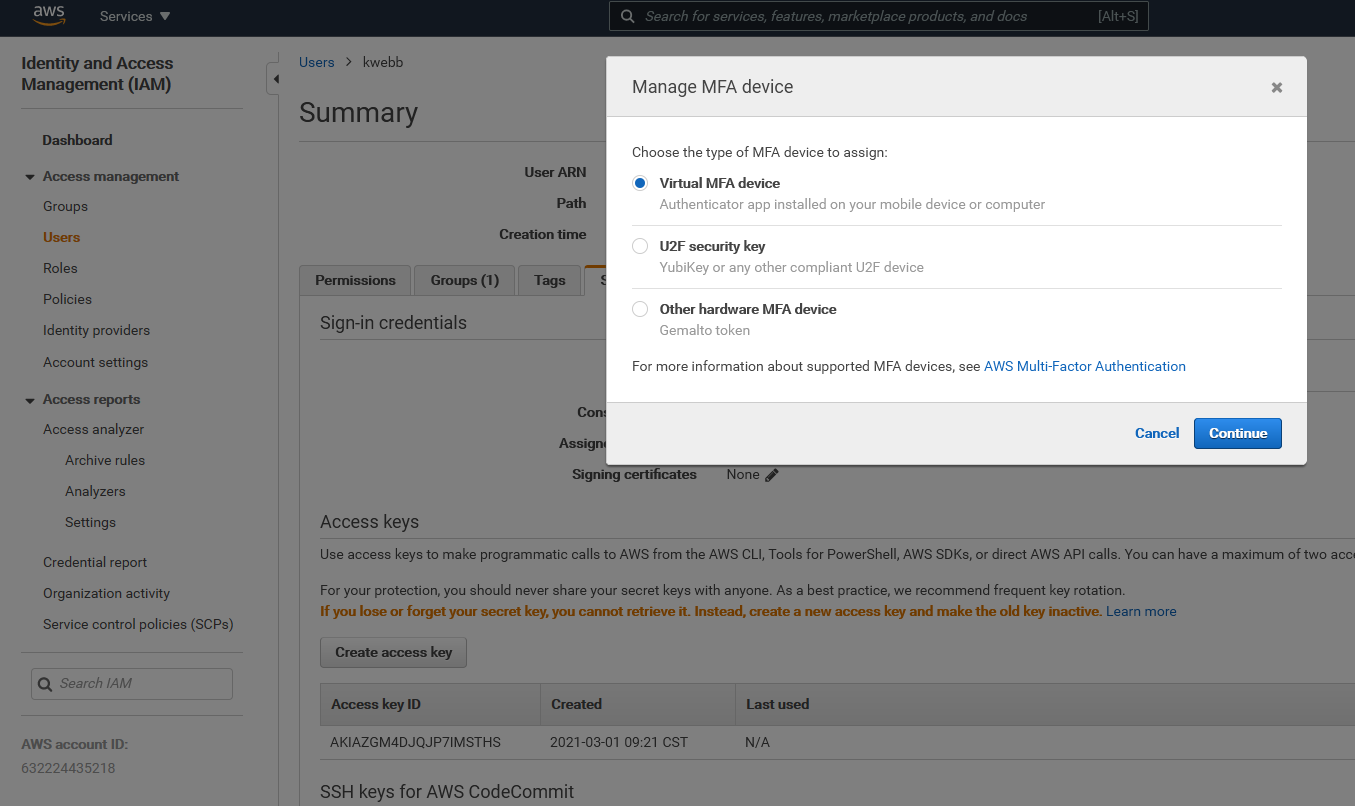1355x806 pixels.
Task: Collapse the Access reports section
Action: (29, 400)
